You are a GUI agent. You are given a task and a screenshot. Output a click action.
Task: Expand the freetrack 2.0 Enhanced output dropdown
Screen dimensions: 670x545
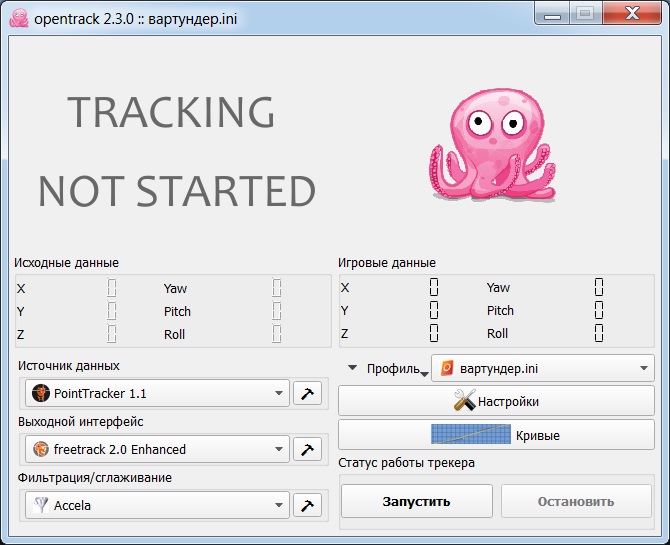pos(157,449)
